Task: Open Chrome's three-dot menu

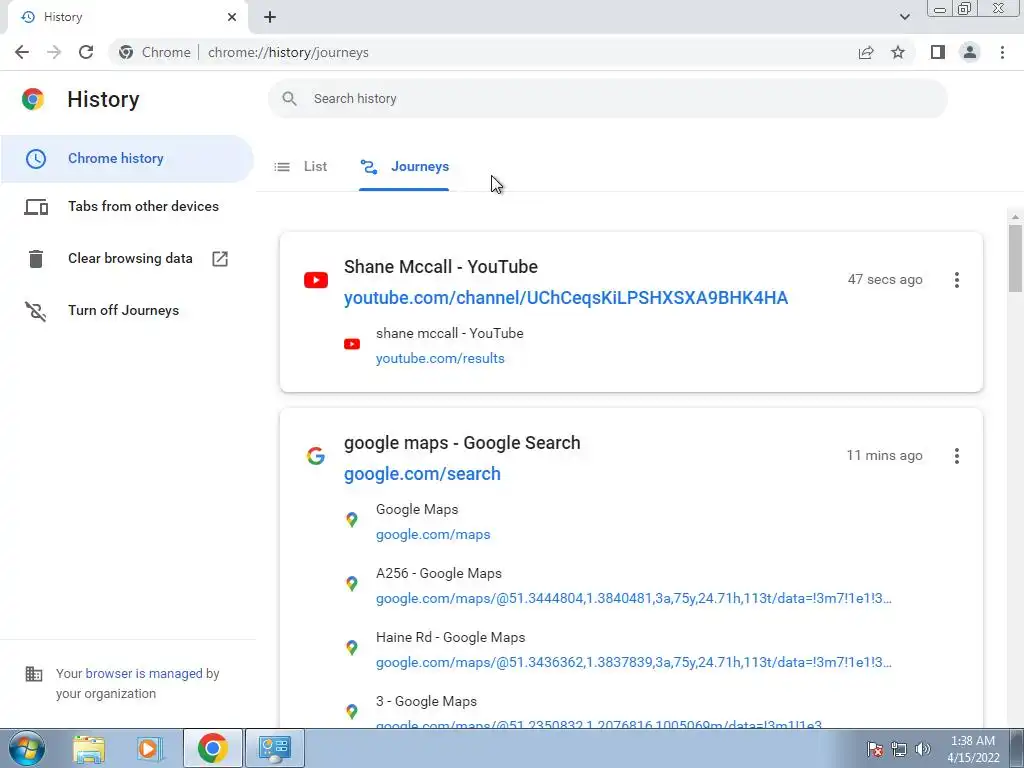Action: pos(1002,52)
